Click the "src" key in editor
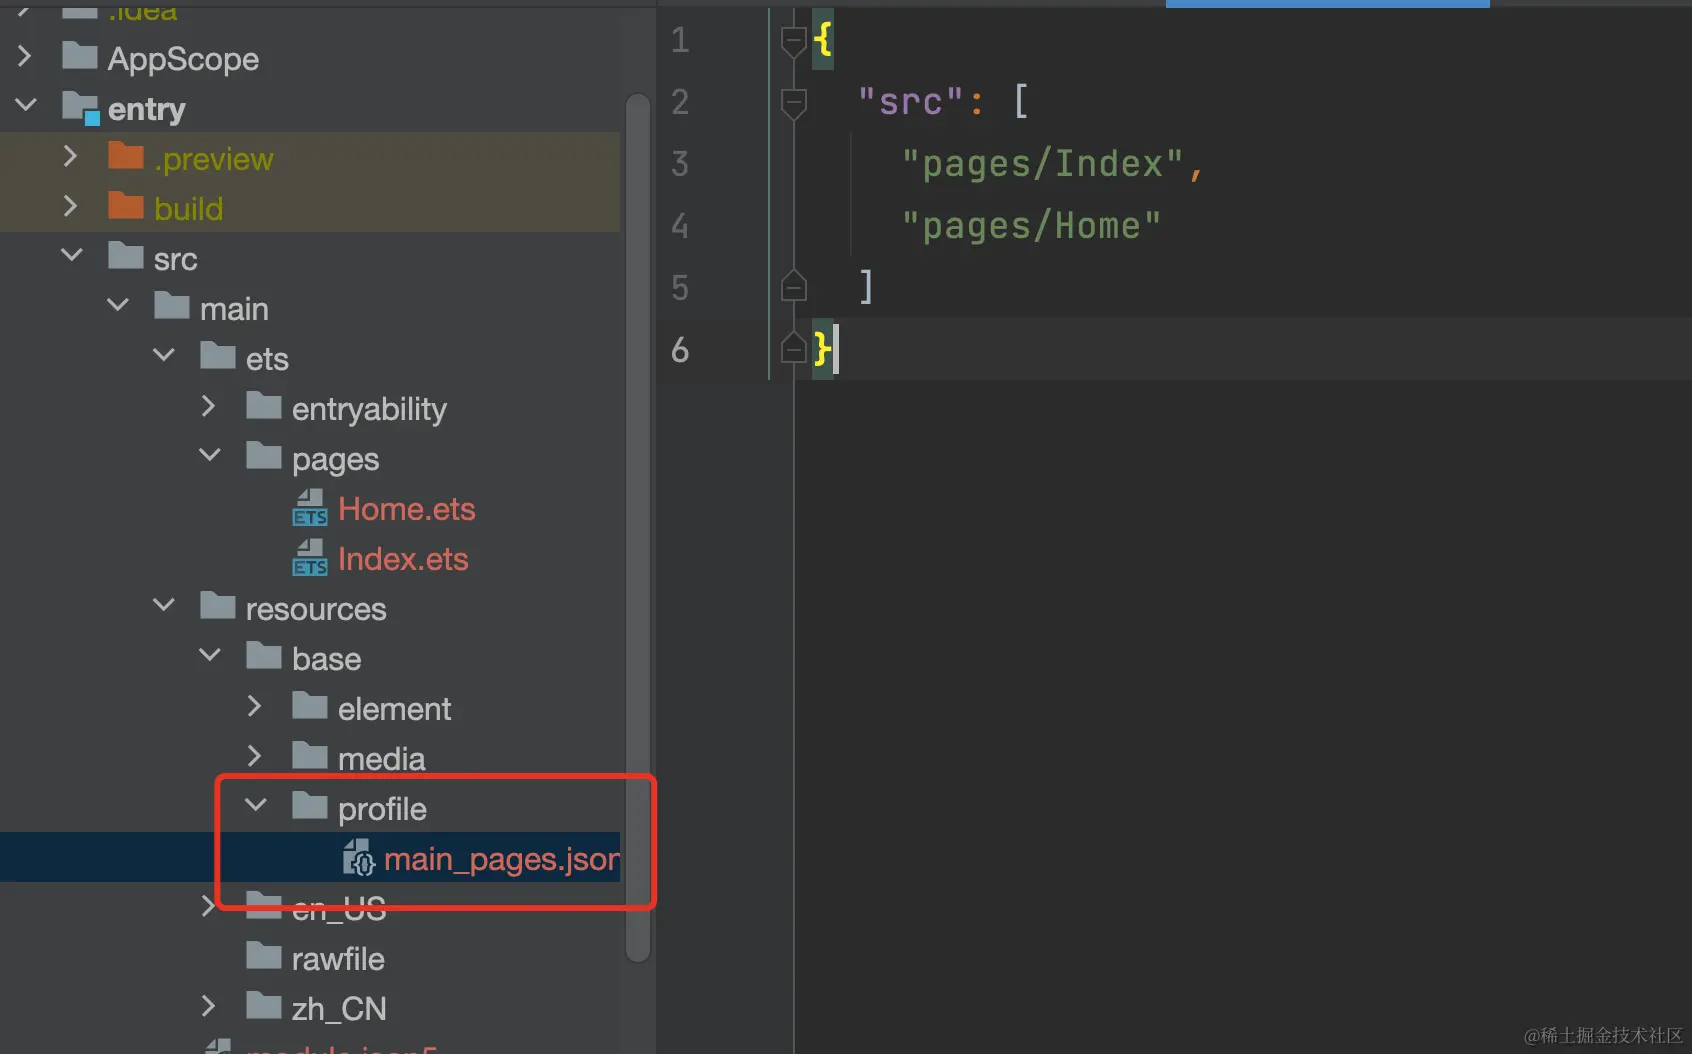The height and width of the screenshot is (1054, 1692). (x=910, y=102)
